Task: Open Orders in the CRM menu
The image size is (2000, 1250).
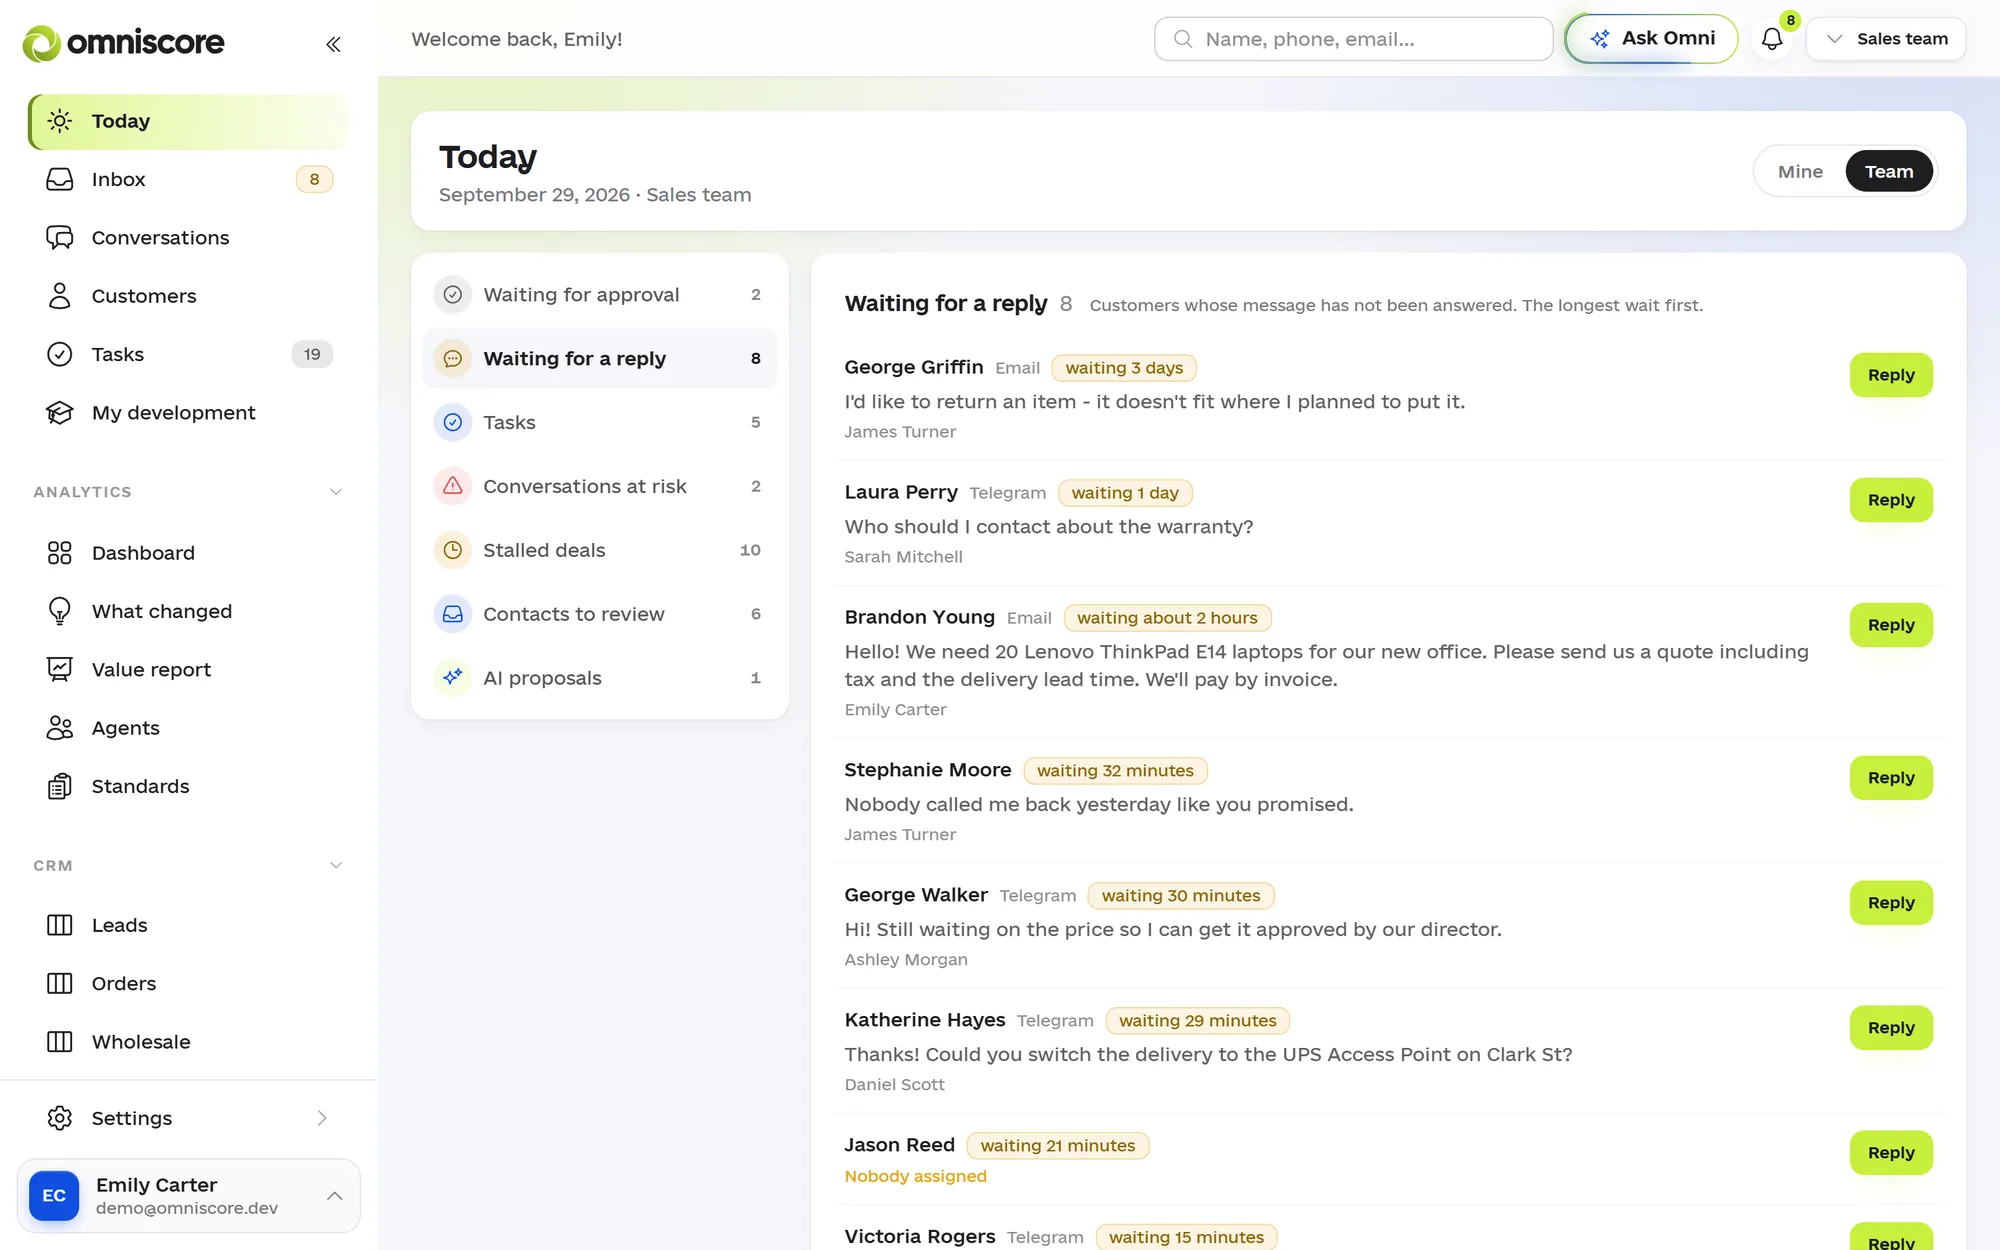Action: [189, 984]
